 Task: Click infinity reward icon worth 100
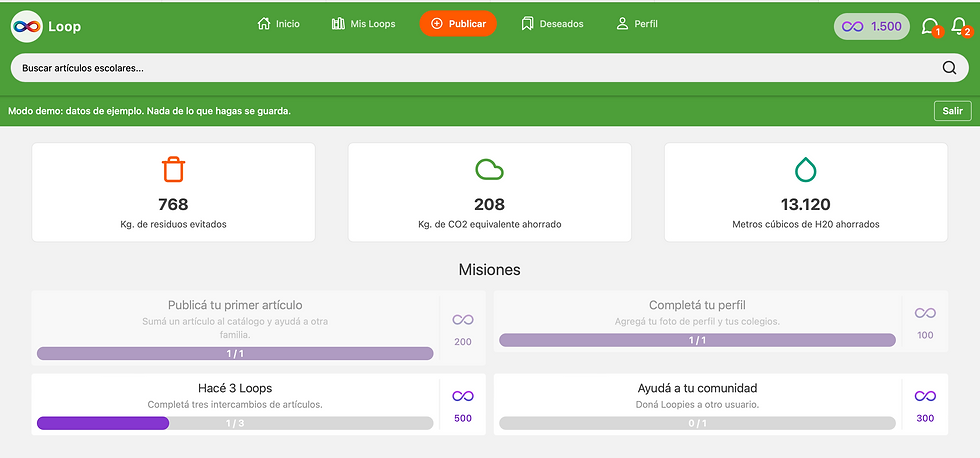925,313
